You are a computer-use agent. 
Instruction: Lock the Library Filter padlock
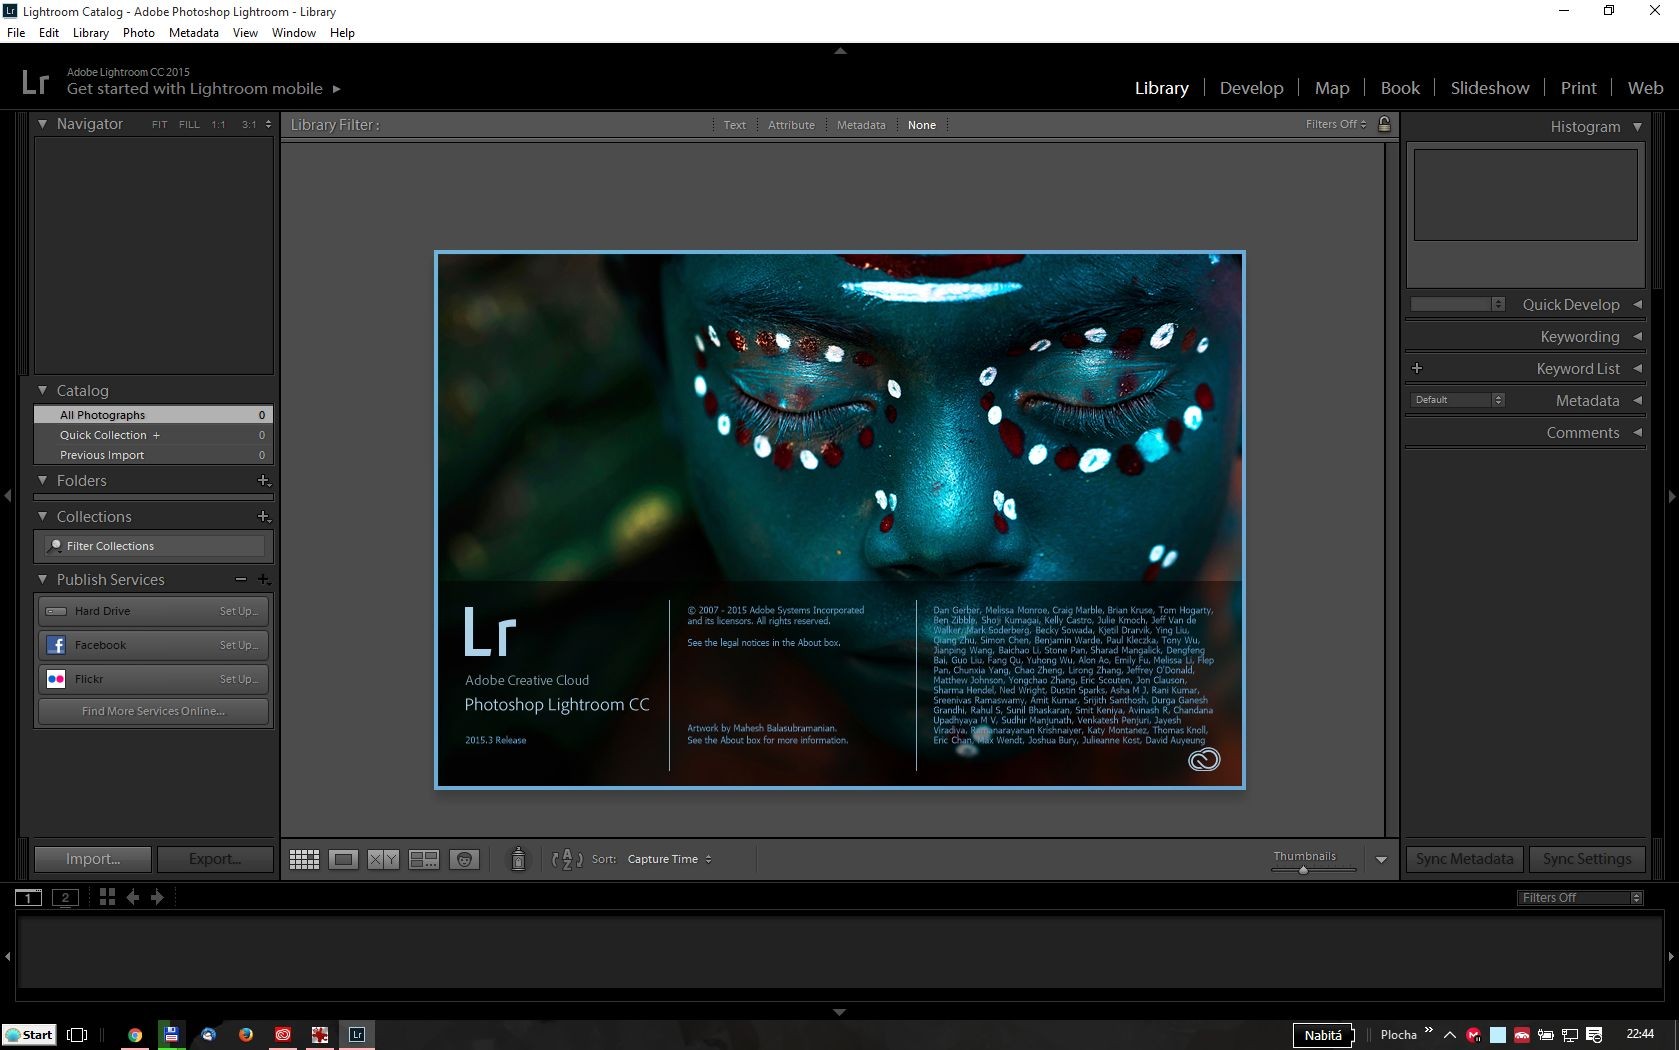[1384, 124]
